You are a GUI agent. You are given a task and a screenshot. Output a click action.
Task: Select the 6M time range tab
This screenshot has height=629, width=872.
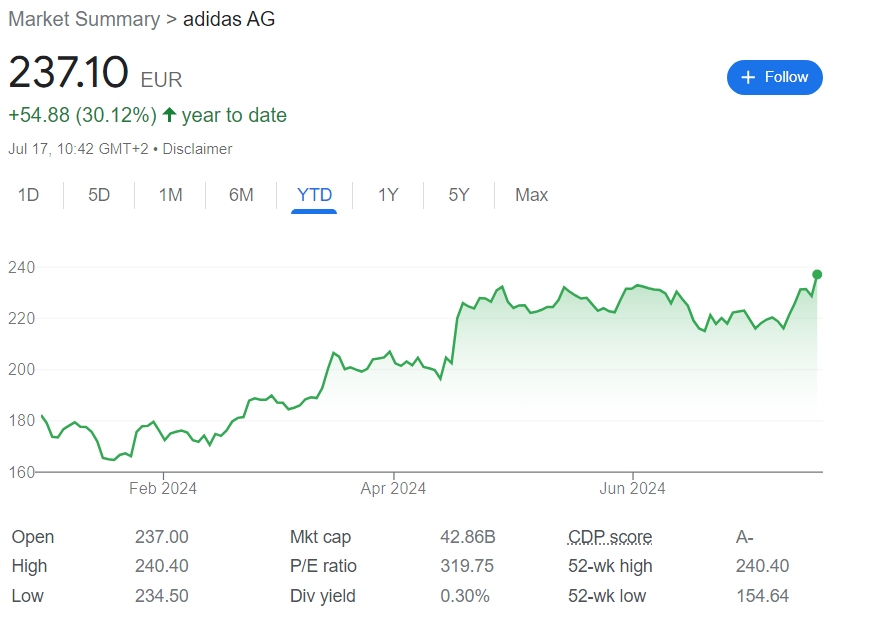[x=241, y=195]
